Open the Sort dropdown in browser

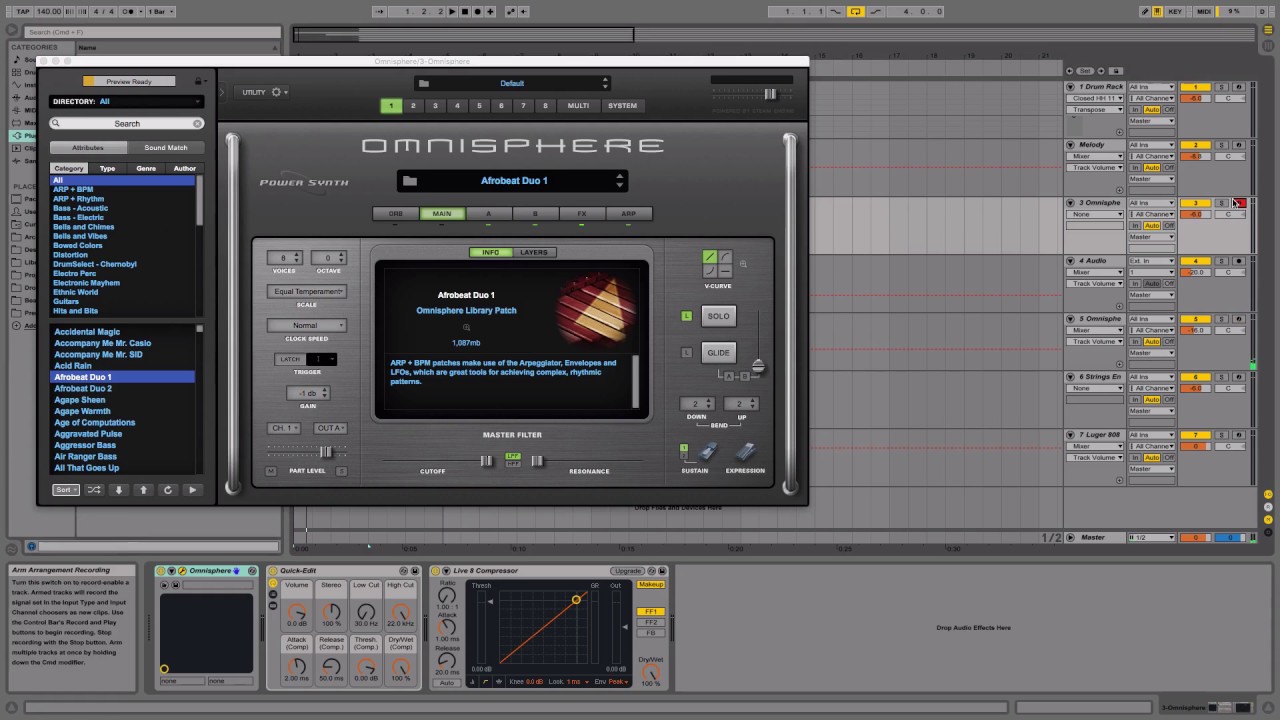coord(66,490)
